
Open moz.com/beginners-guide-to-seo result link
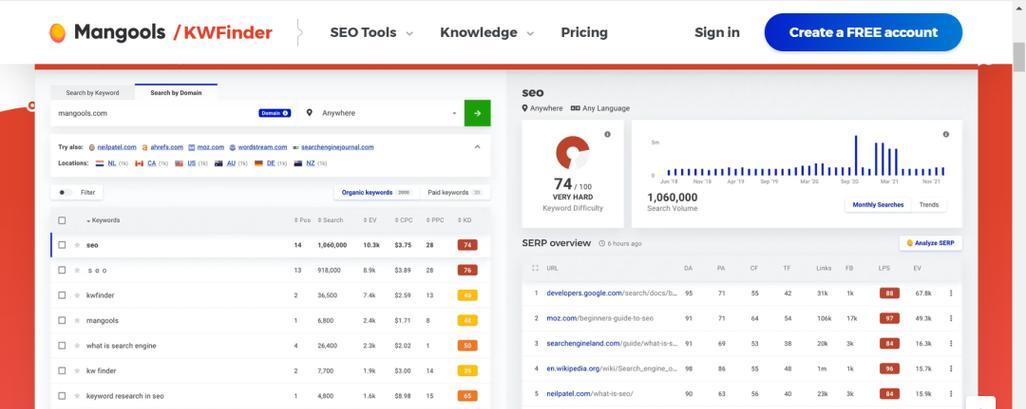pos(600,318)
